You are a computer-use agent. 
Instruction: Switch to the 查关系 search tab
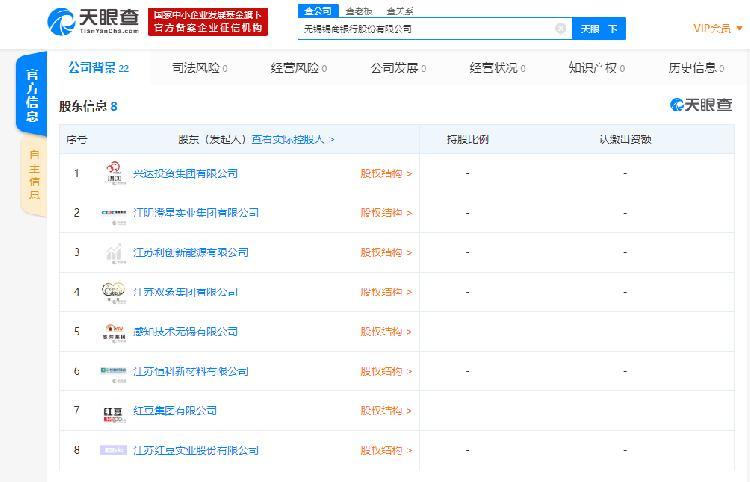click(400, 11)
